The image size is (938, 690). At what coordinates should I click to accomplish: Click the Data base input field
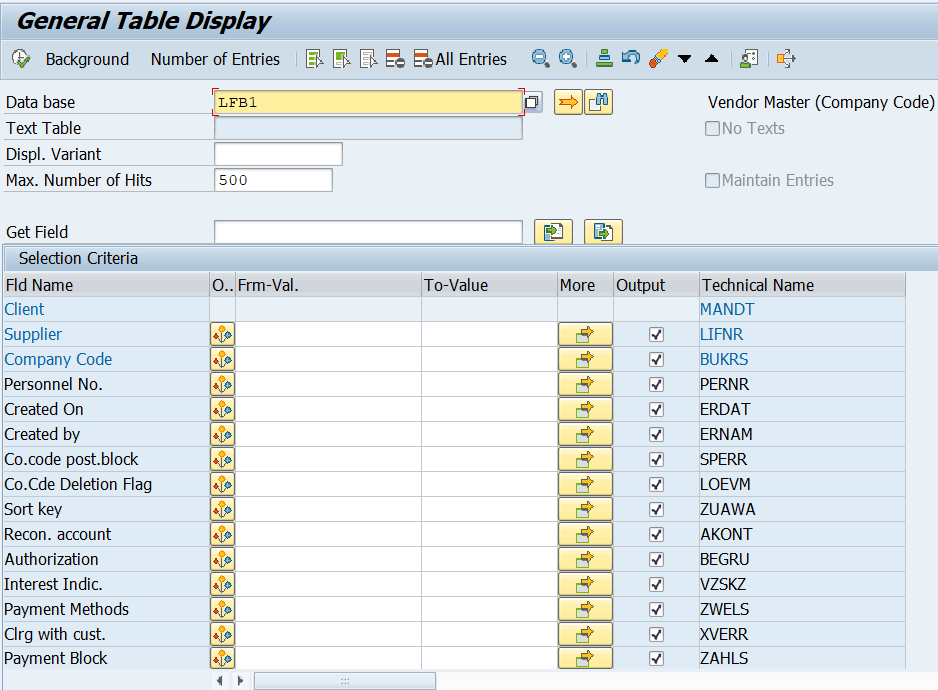368,102
